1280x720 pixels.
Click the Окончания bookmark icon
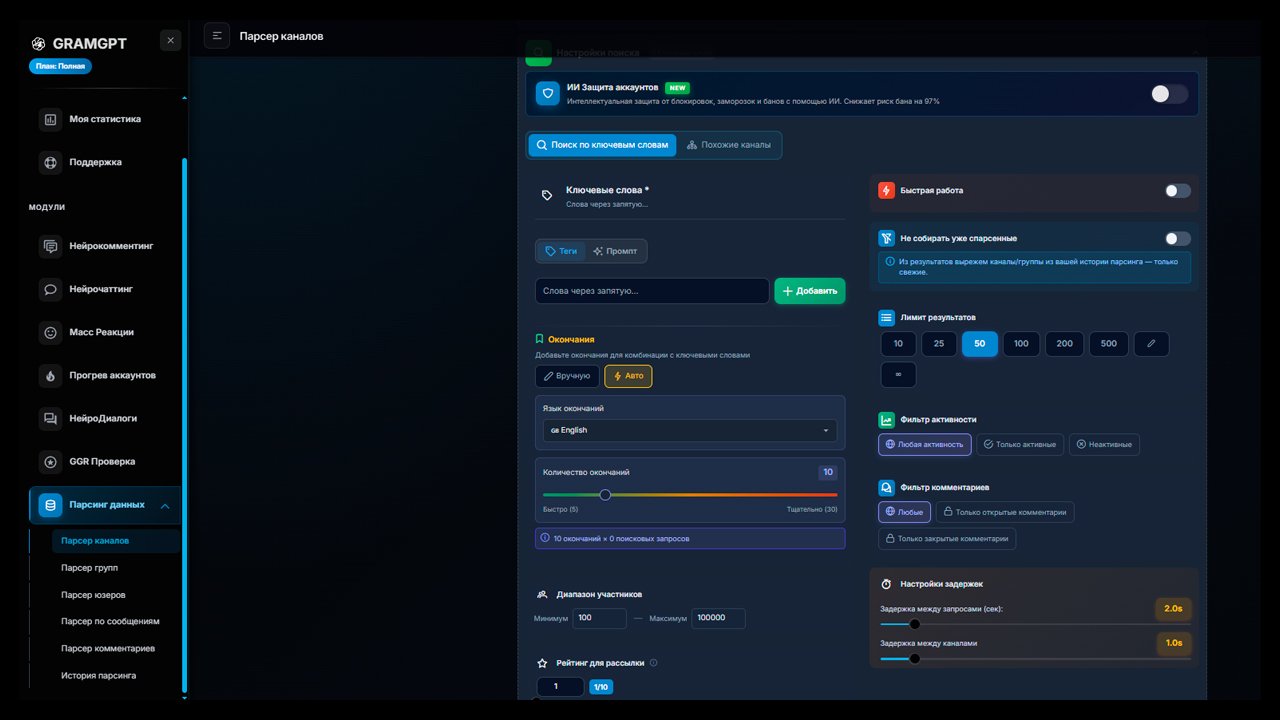(540, 339)
